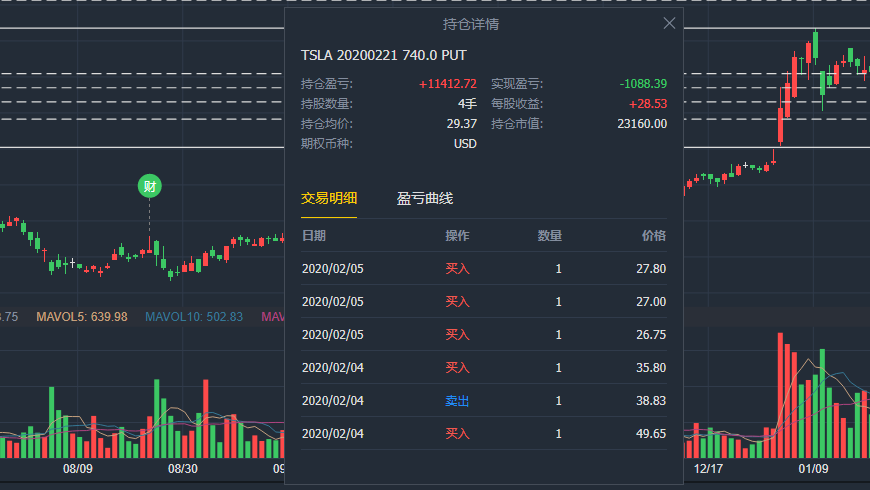Screen dimensions: 870x490
Task: Select the 26.75 price cell
Action: 651,335
